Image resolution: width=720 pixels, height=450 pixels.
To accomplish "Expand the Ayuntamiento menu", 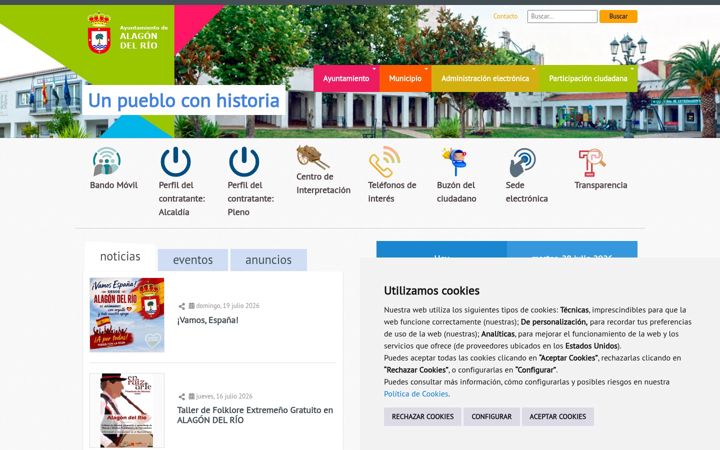I will [346, 79].
